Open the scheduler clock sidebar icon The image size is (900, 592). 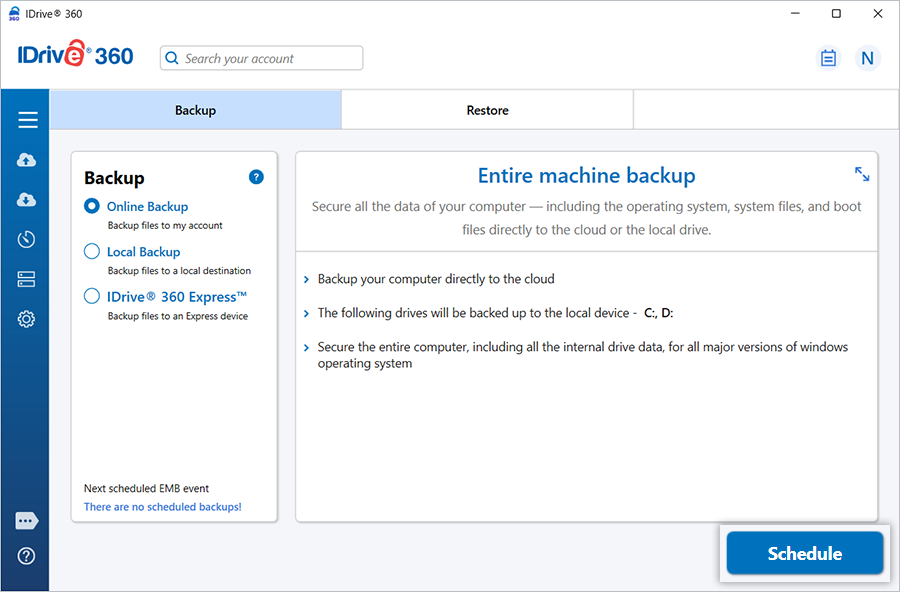[x=27, y=239]
